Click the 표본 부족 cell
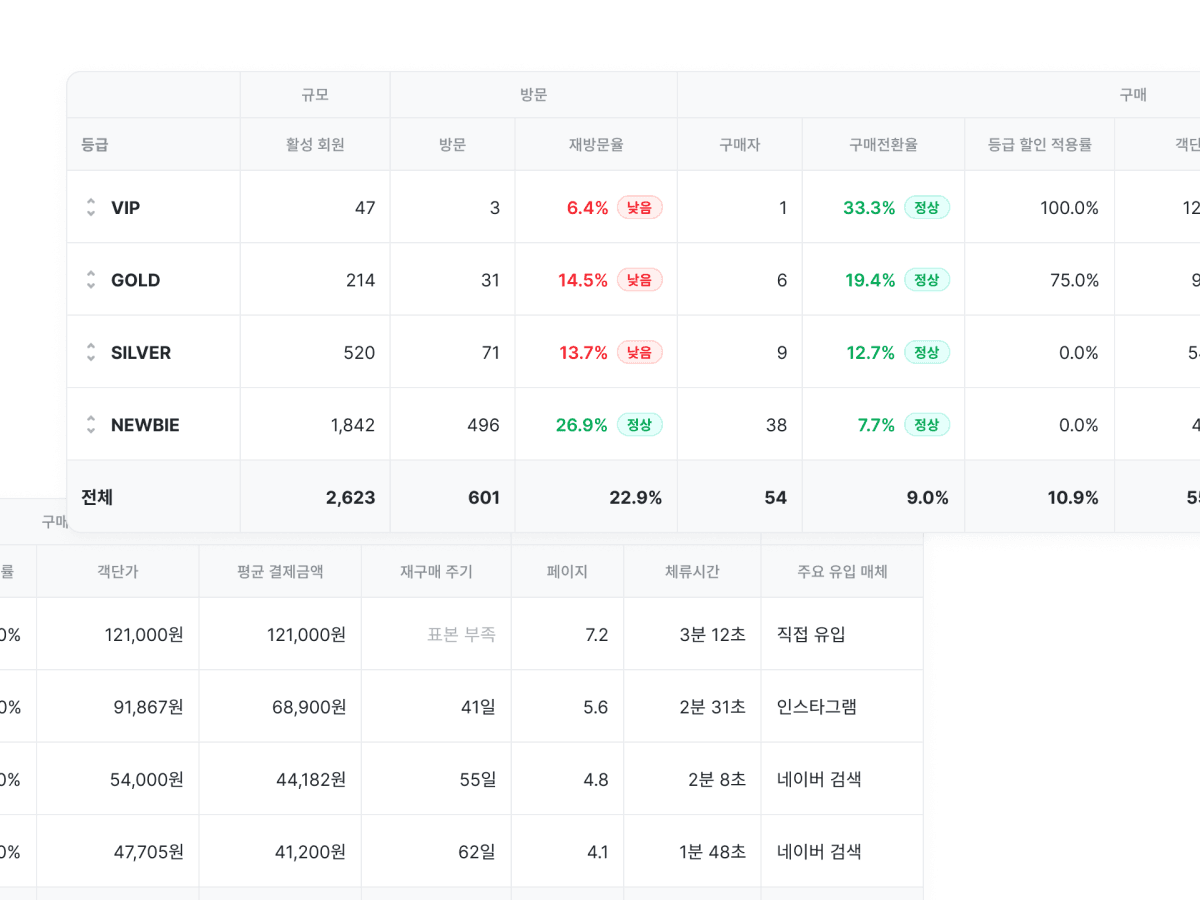The height and width of the screenshot is (900, 1200). 461,634
